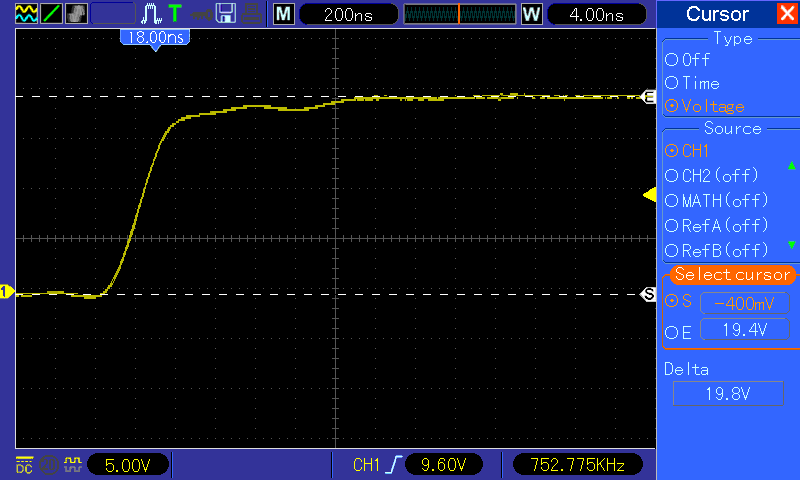
Task: Select the Voltage cursor type
Action: point(705,106)
